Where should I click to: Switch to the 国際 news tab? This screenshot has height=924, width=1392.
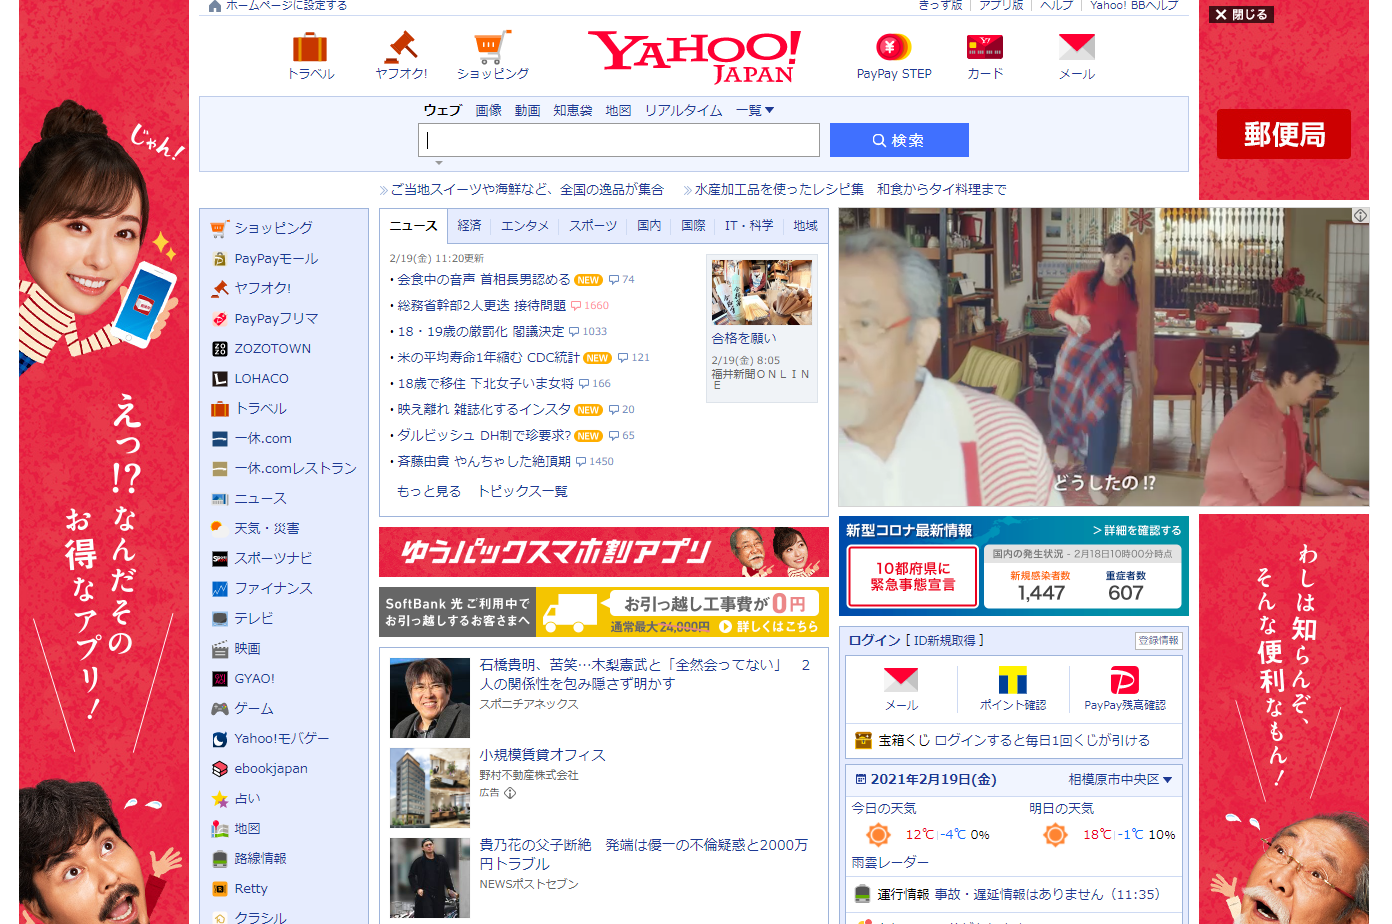[693, 226]
